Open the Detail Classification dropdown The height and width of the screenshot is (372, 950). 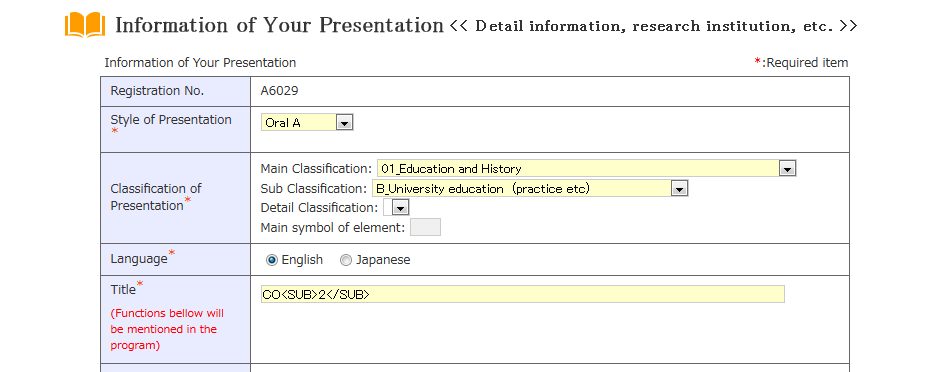[x=396, y=208]
